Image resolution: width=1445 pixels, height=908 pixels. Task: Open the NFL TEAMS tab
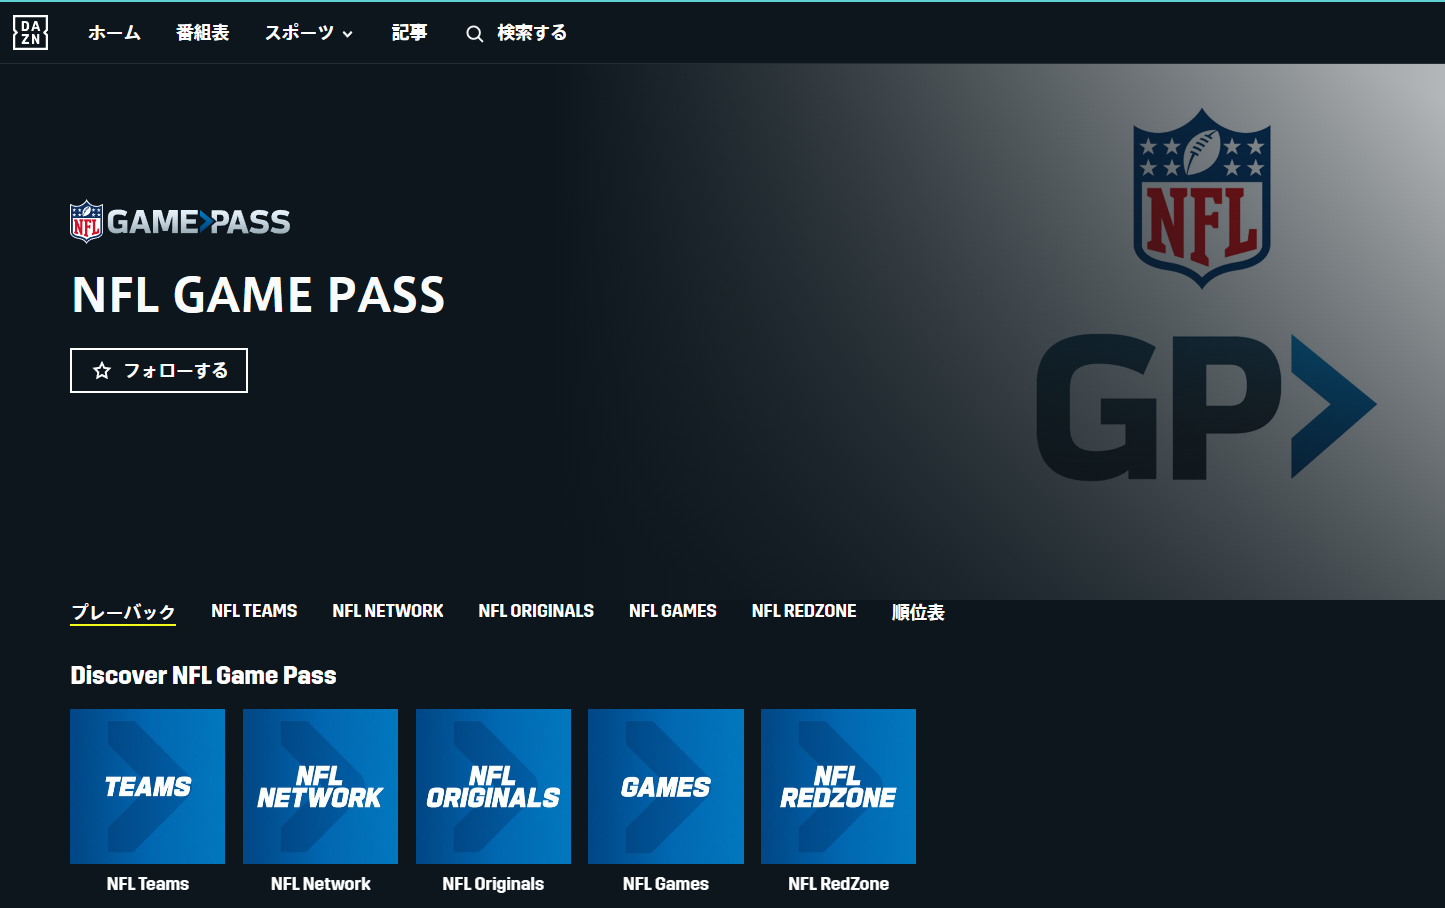tap(253, 610)
